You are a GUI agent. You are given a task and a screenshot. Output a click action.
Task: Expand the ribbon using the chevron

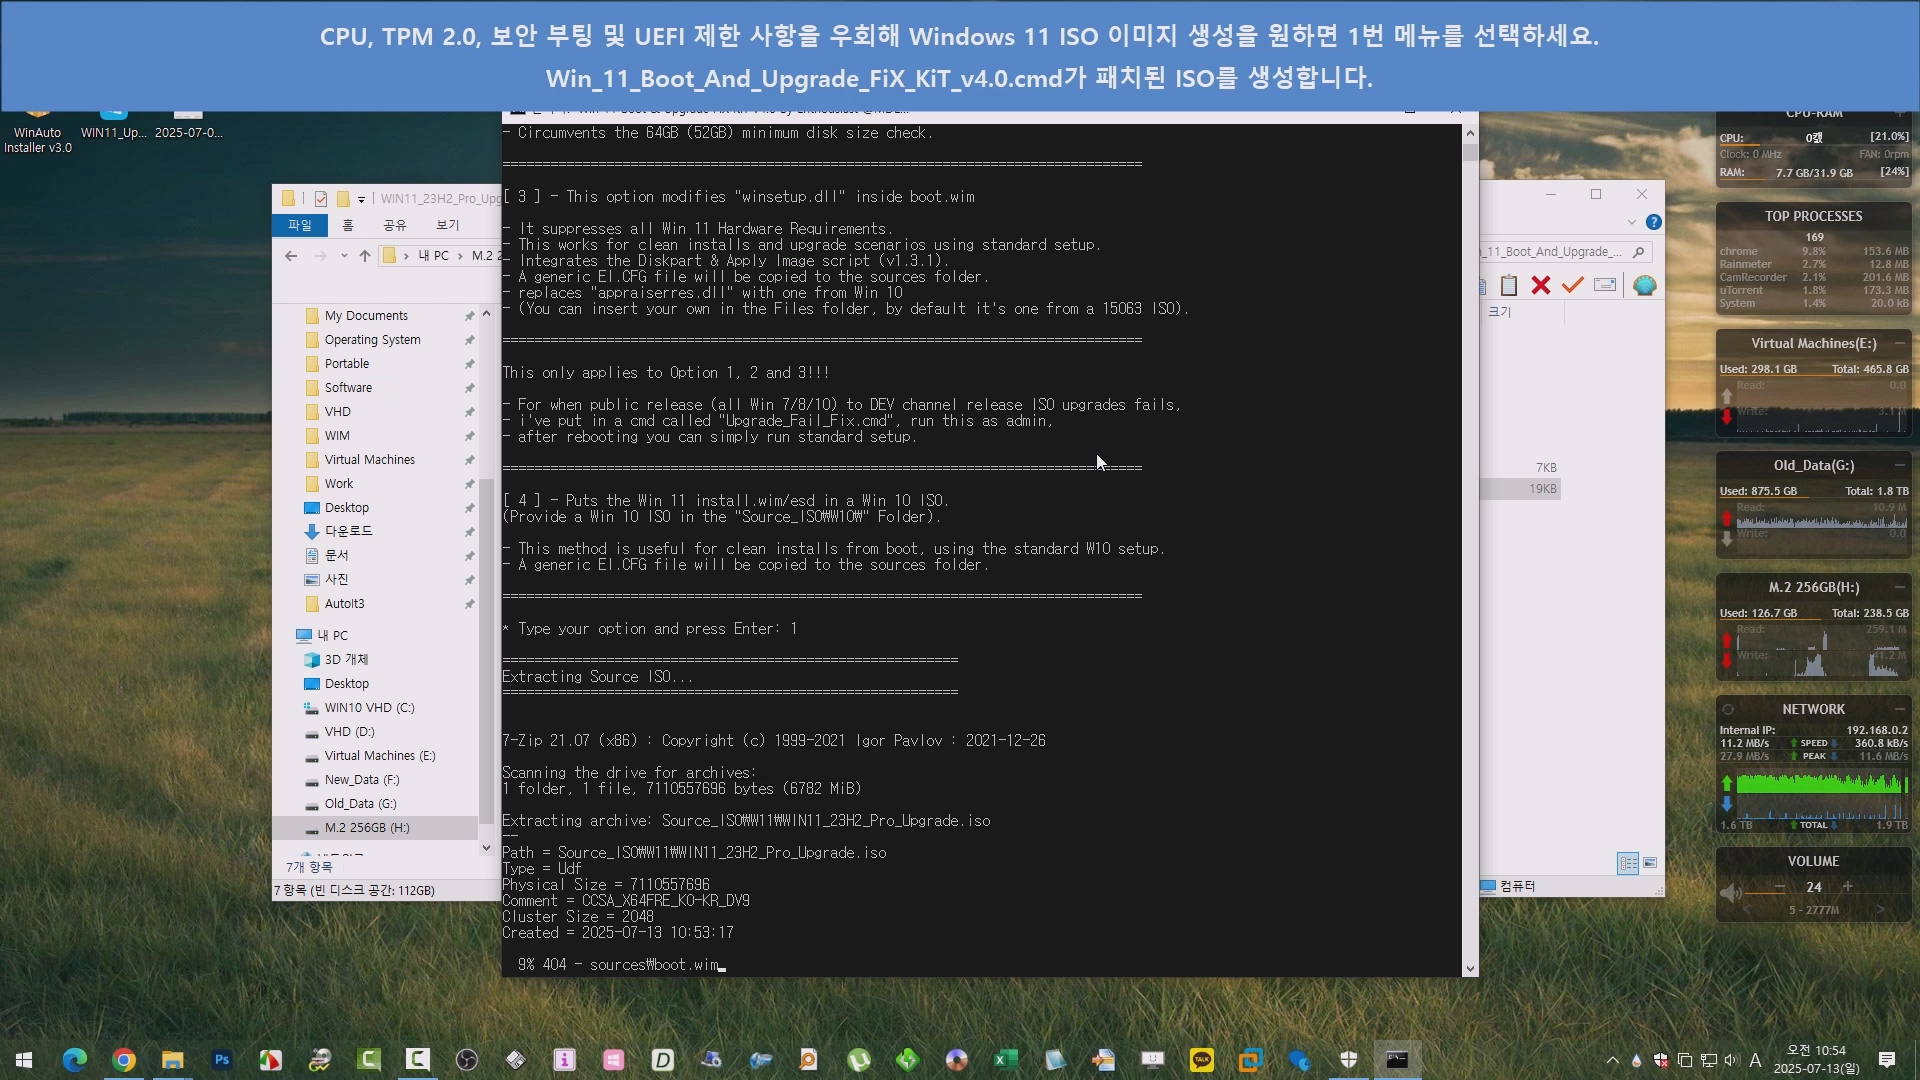1631,222
